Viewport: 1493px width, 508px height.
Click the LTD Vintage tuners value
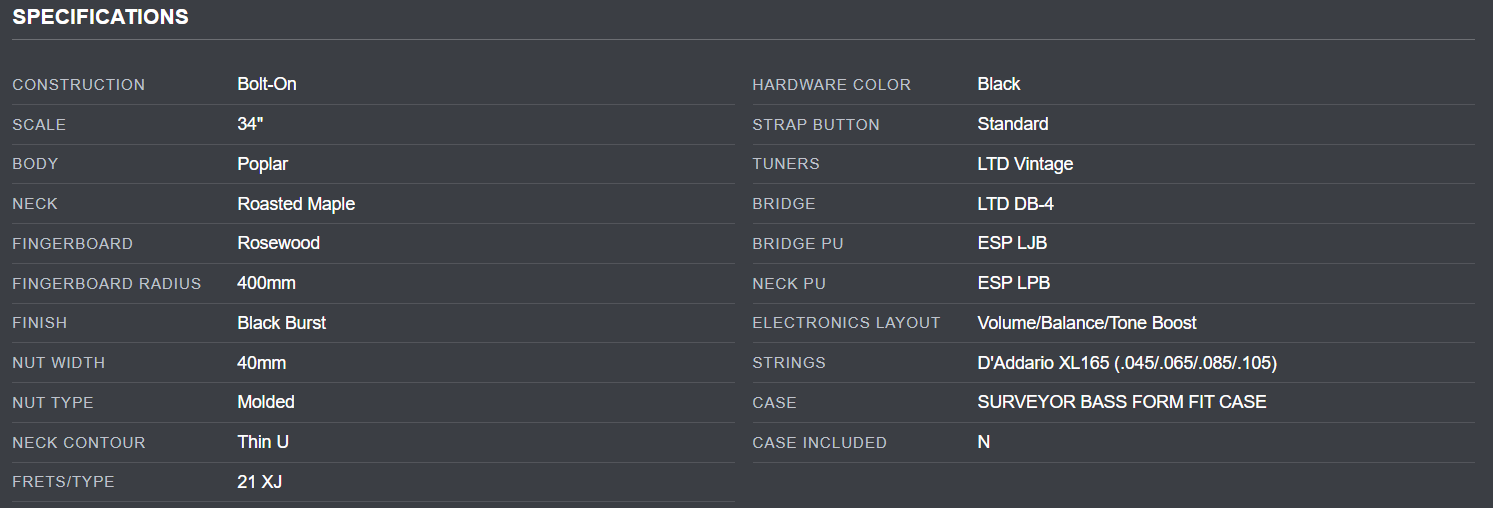[x=1025, y=164]
